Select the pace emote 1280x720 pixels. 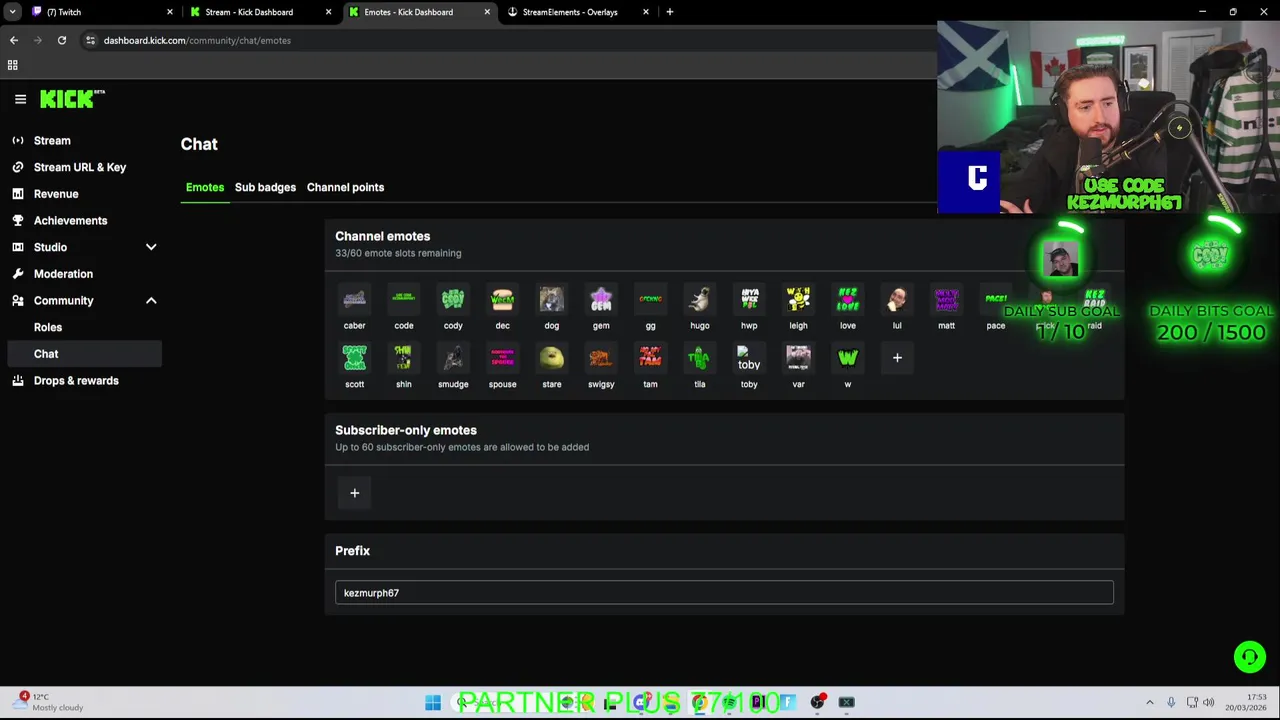pyautogui.click(x=996, y=299)
